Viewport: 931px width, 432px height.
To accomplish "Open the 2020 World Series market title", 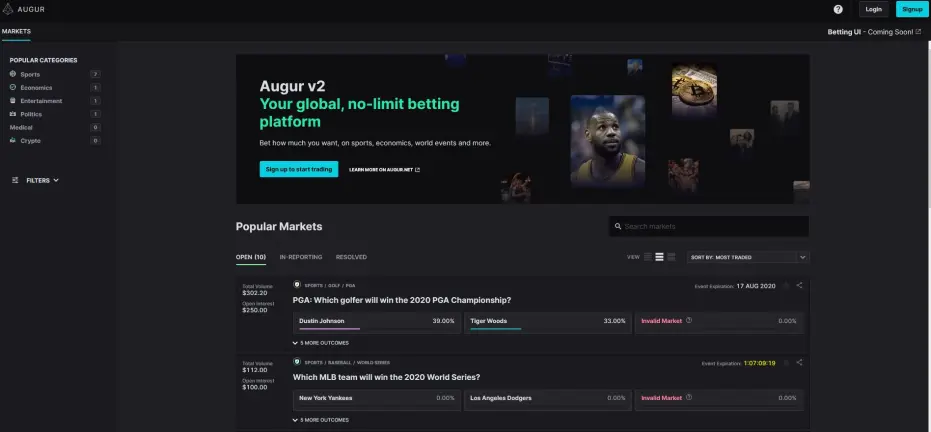I will coord(387,377).
